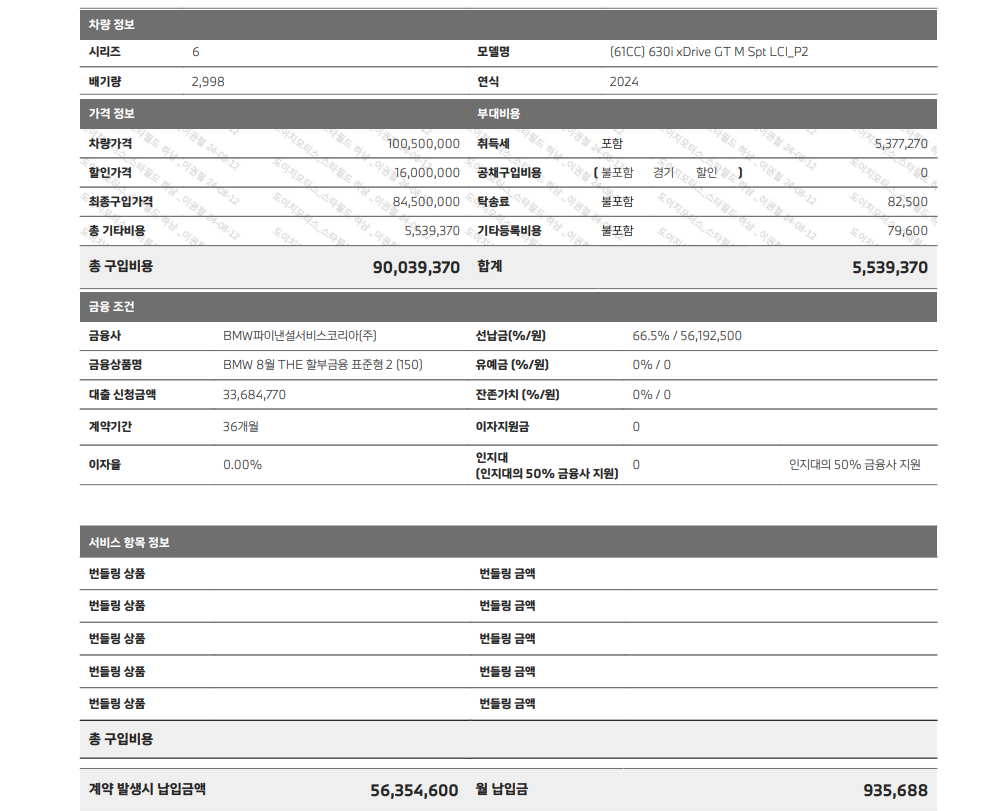Click the 배기량 value 2,998

tap(208, 82)
